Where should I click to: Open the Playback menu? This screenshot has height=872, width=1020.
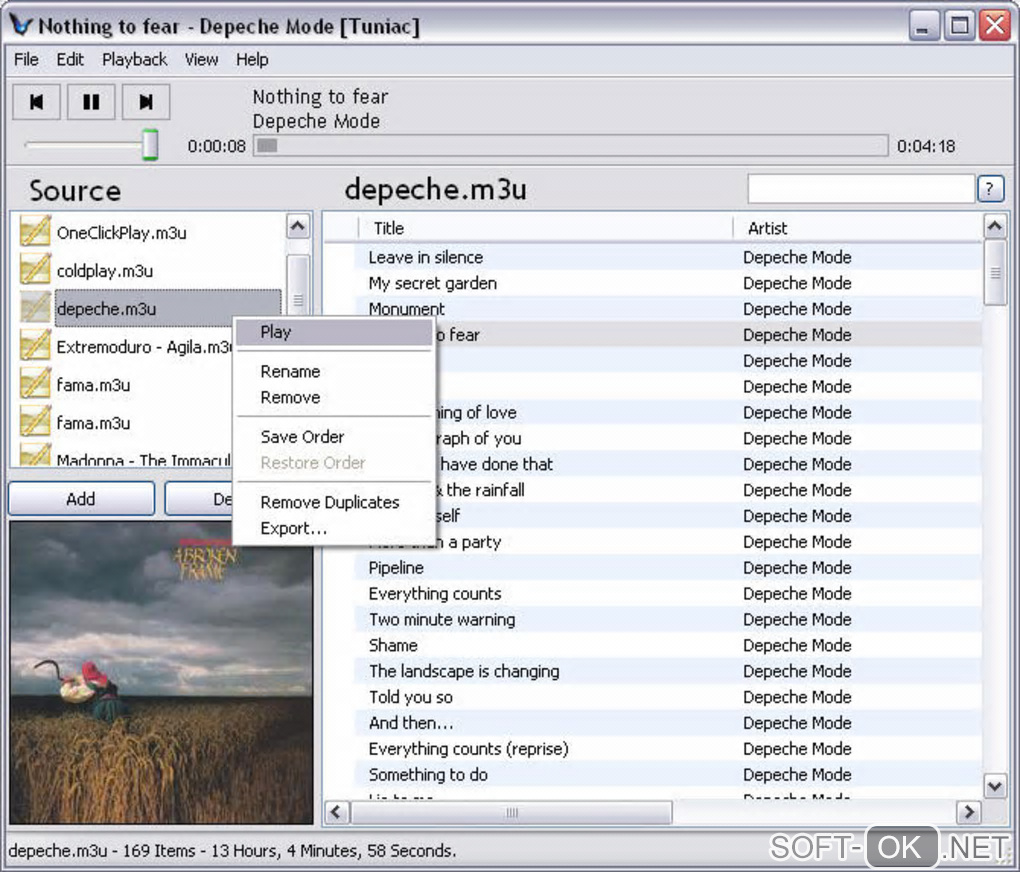[135, 60]
